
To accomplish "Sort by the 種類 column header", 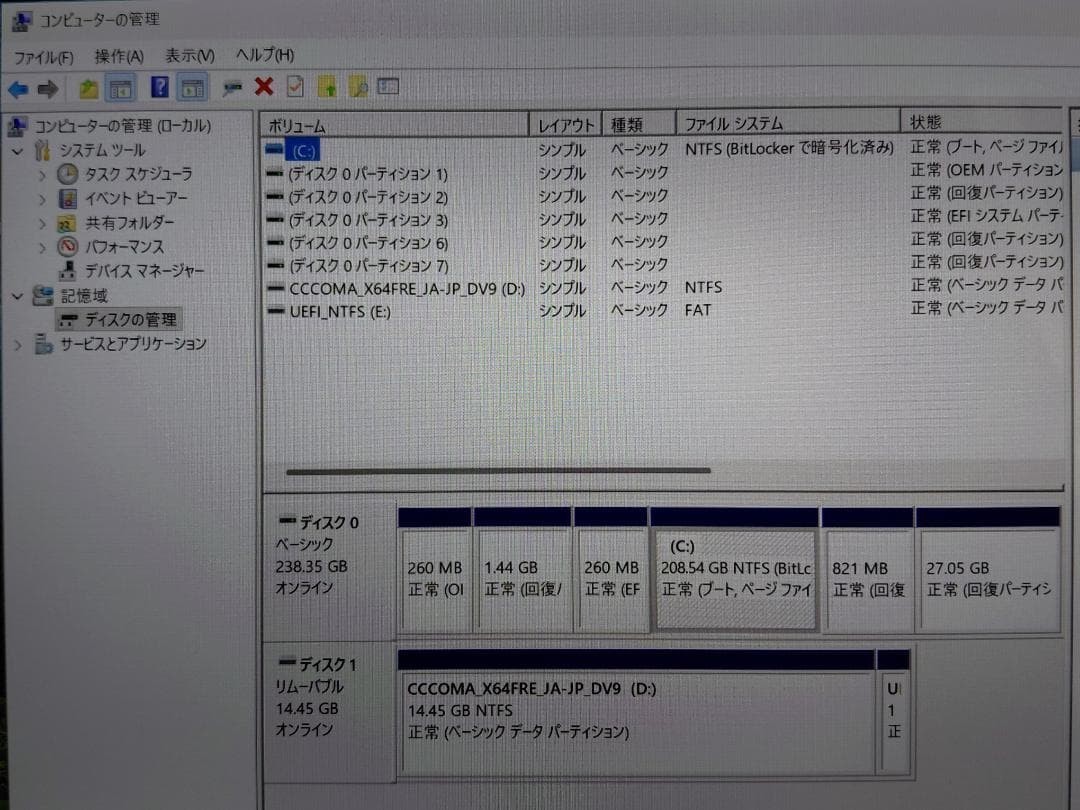I will point(639,124).
